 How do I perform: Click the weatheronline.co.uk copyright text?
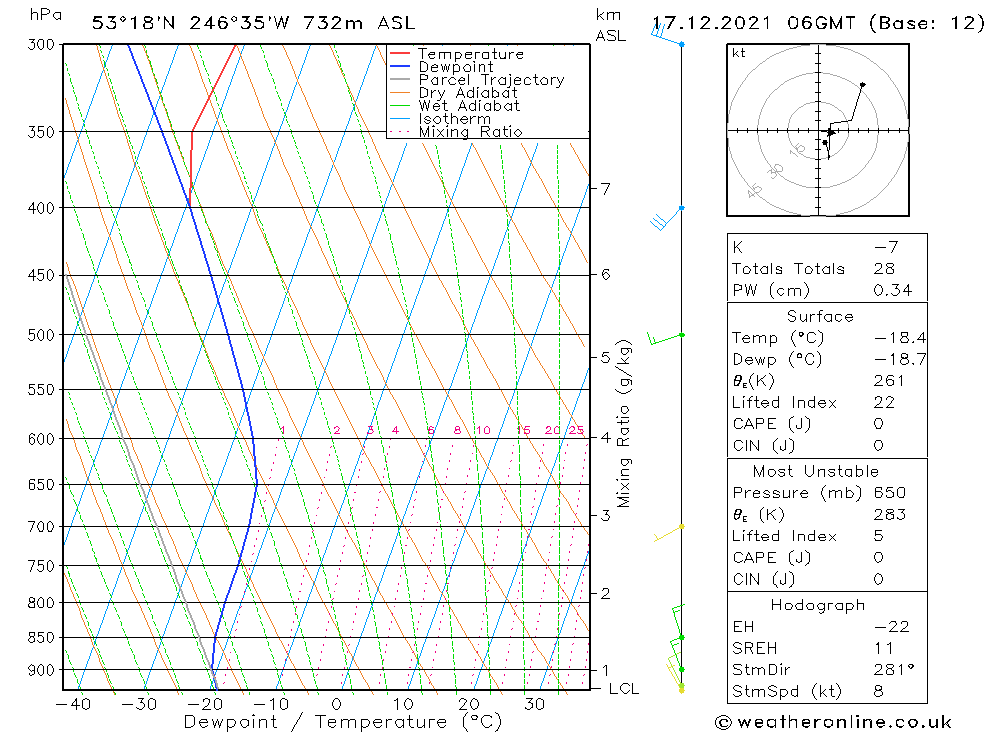coord(834,722)
